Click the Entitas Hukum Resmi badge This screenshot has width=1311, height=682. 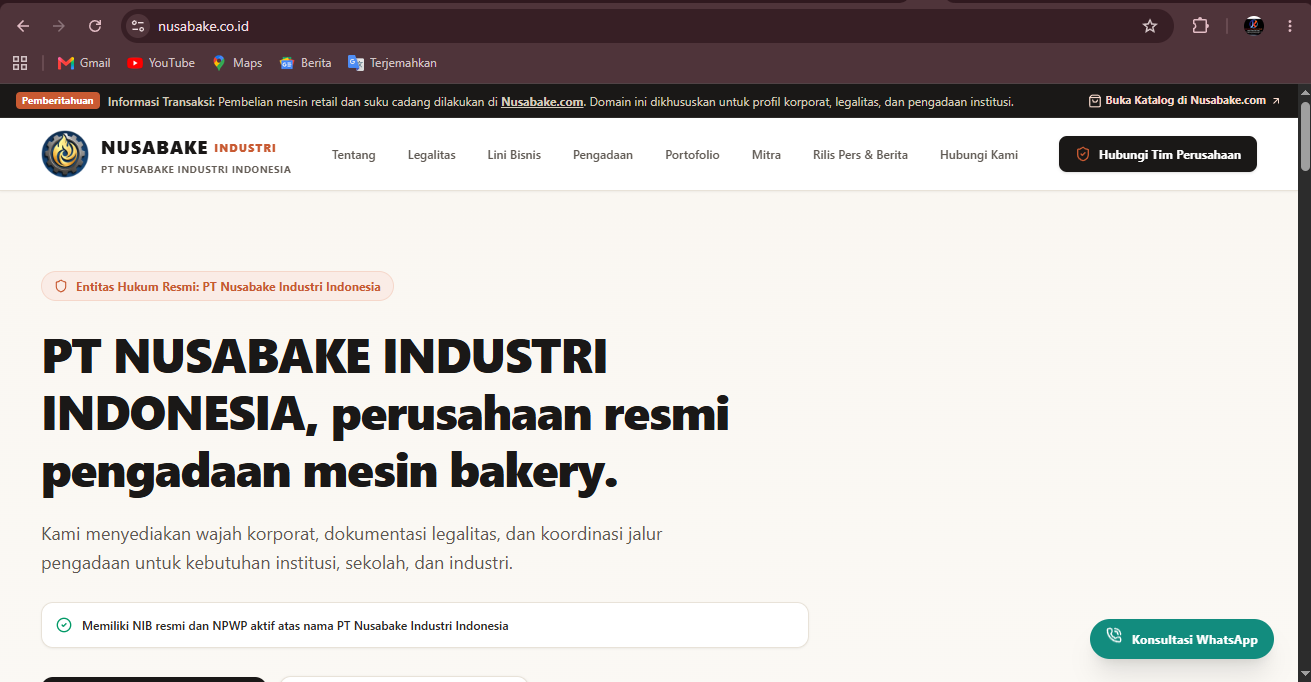click(217, 286)
